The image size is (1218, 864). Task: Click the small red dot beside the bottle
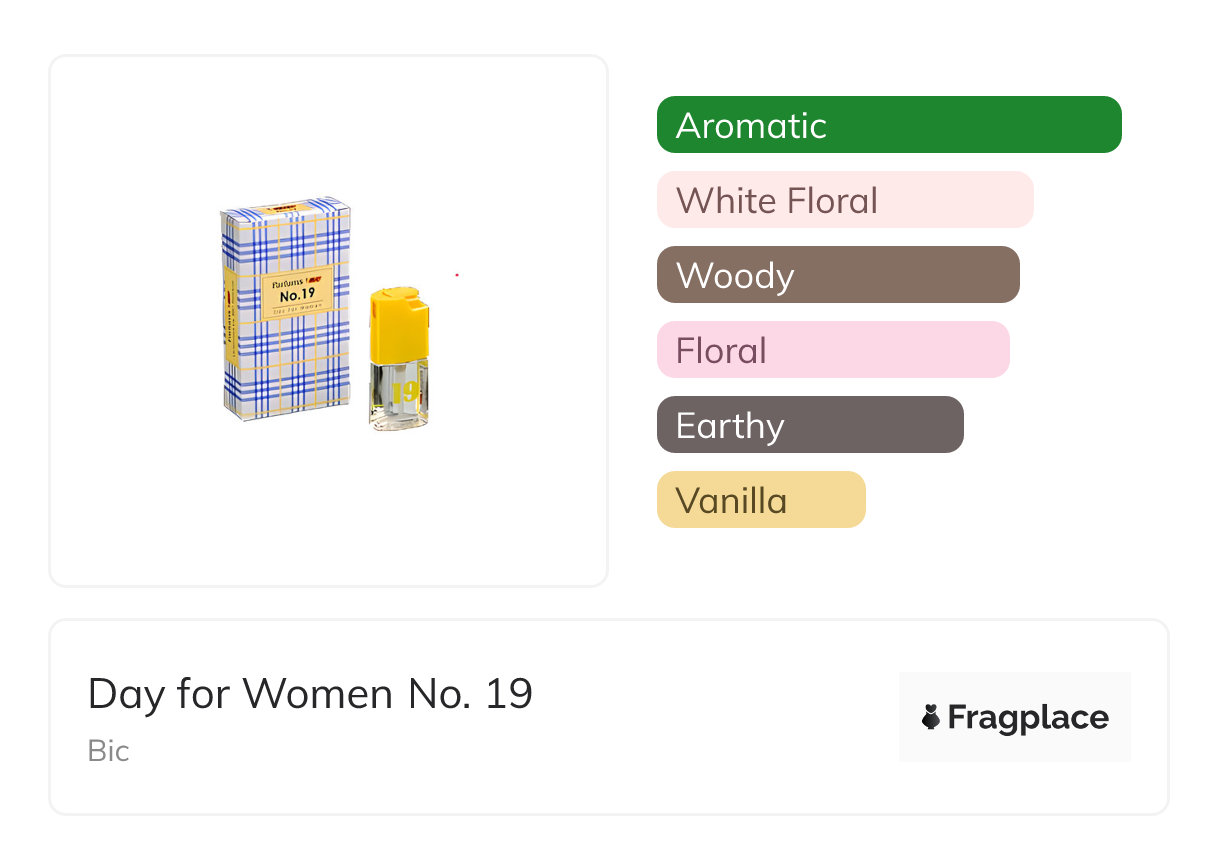457,275
